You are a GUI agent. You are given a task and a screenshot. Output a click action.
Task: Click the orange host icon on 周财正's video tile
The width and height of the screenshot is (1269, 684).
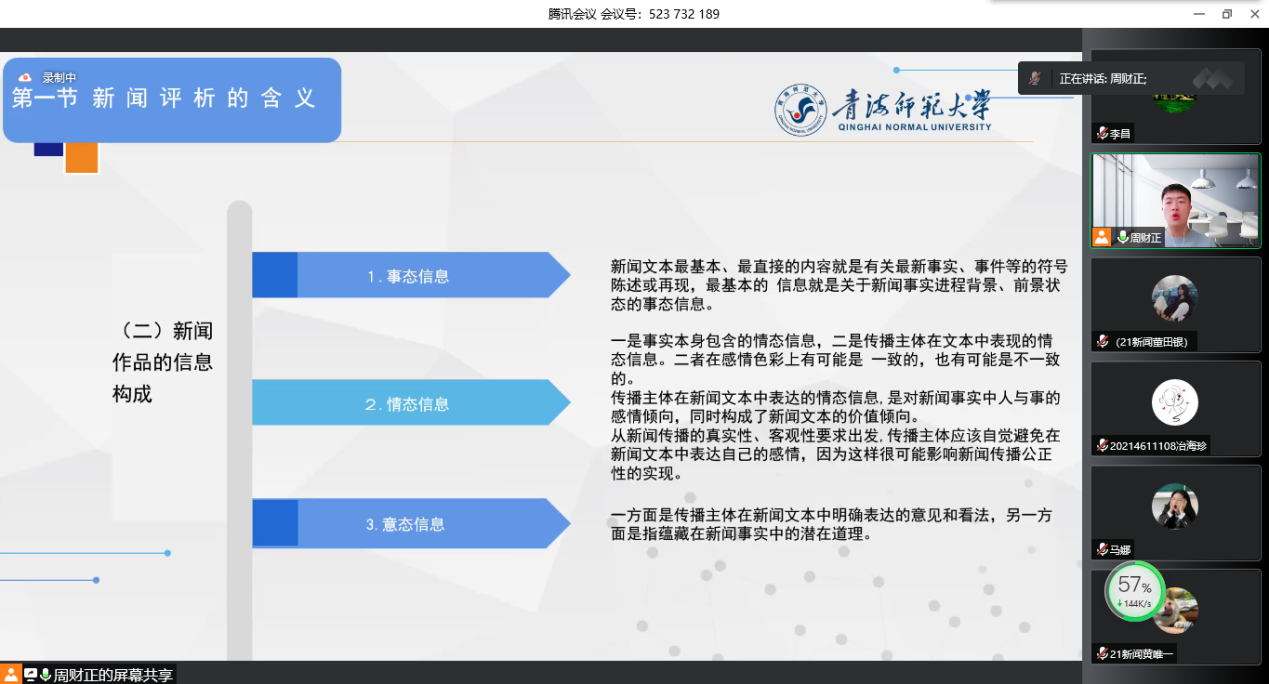point(1101,237)
